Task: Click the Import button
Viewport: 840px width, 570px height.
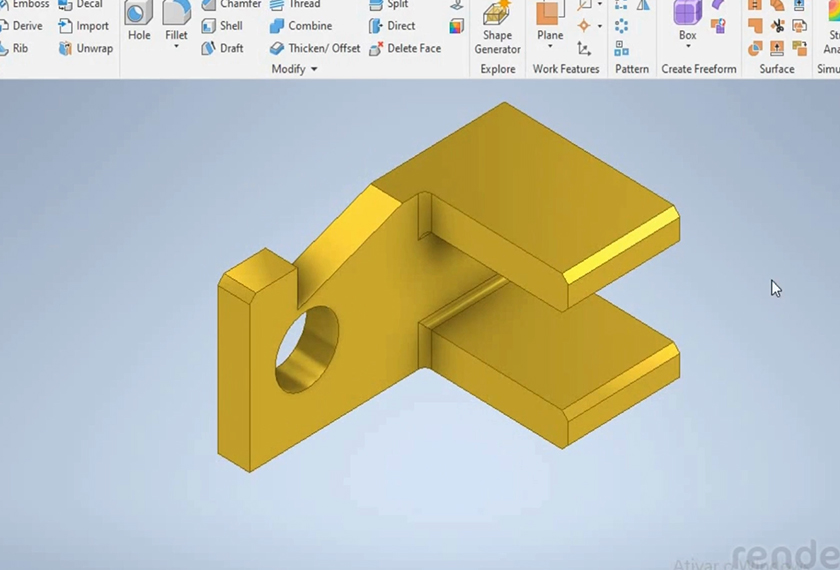Action: [83, 26]
